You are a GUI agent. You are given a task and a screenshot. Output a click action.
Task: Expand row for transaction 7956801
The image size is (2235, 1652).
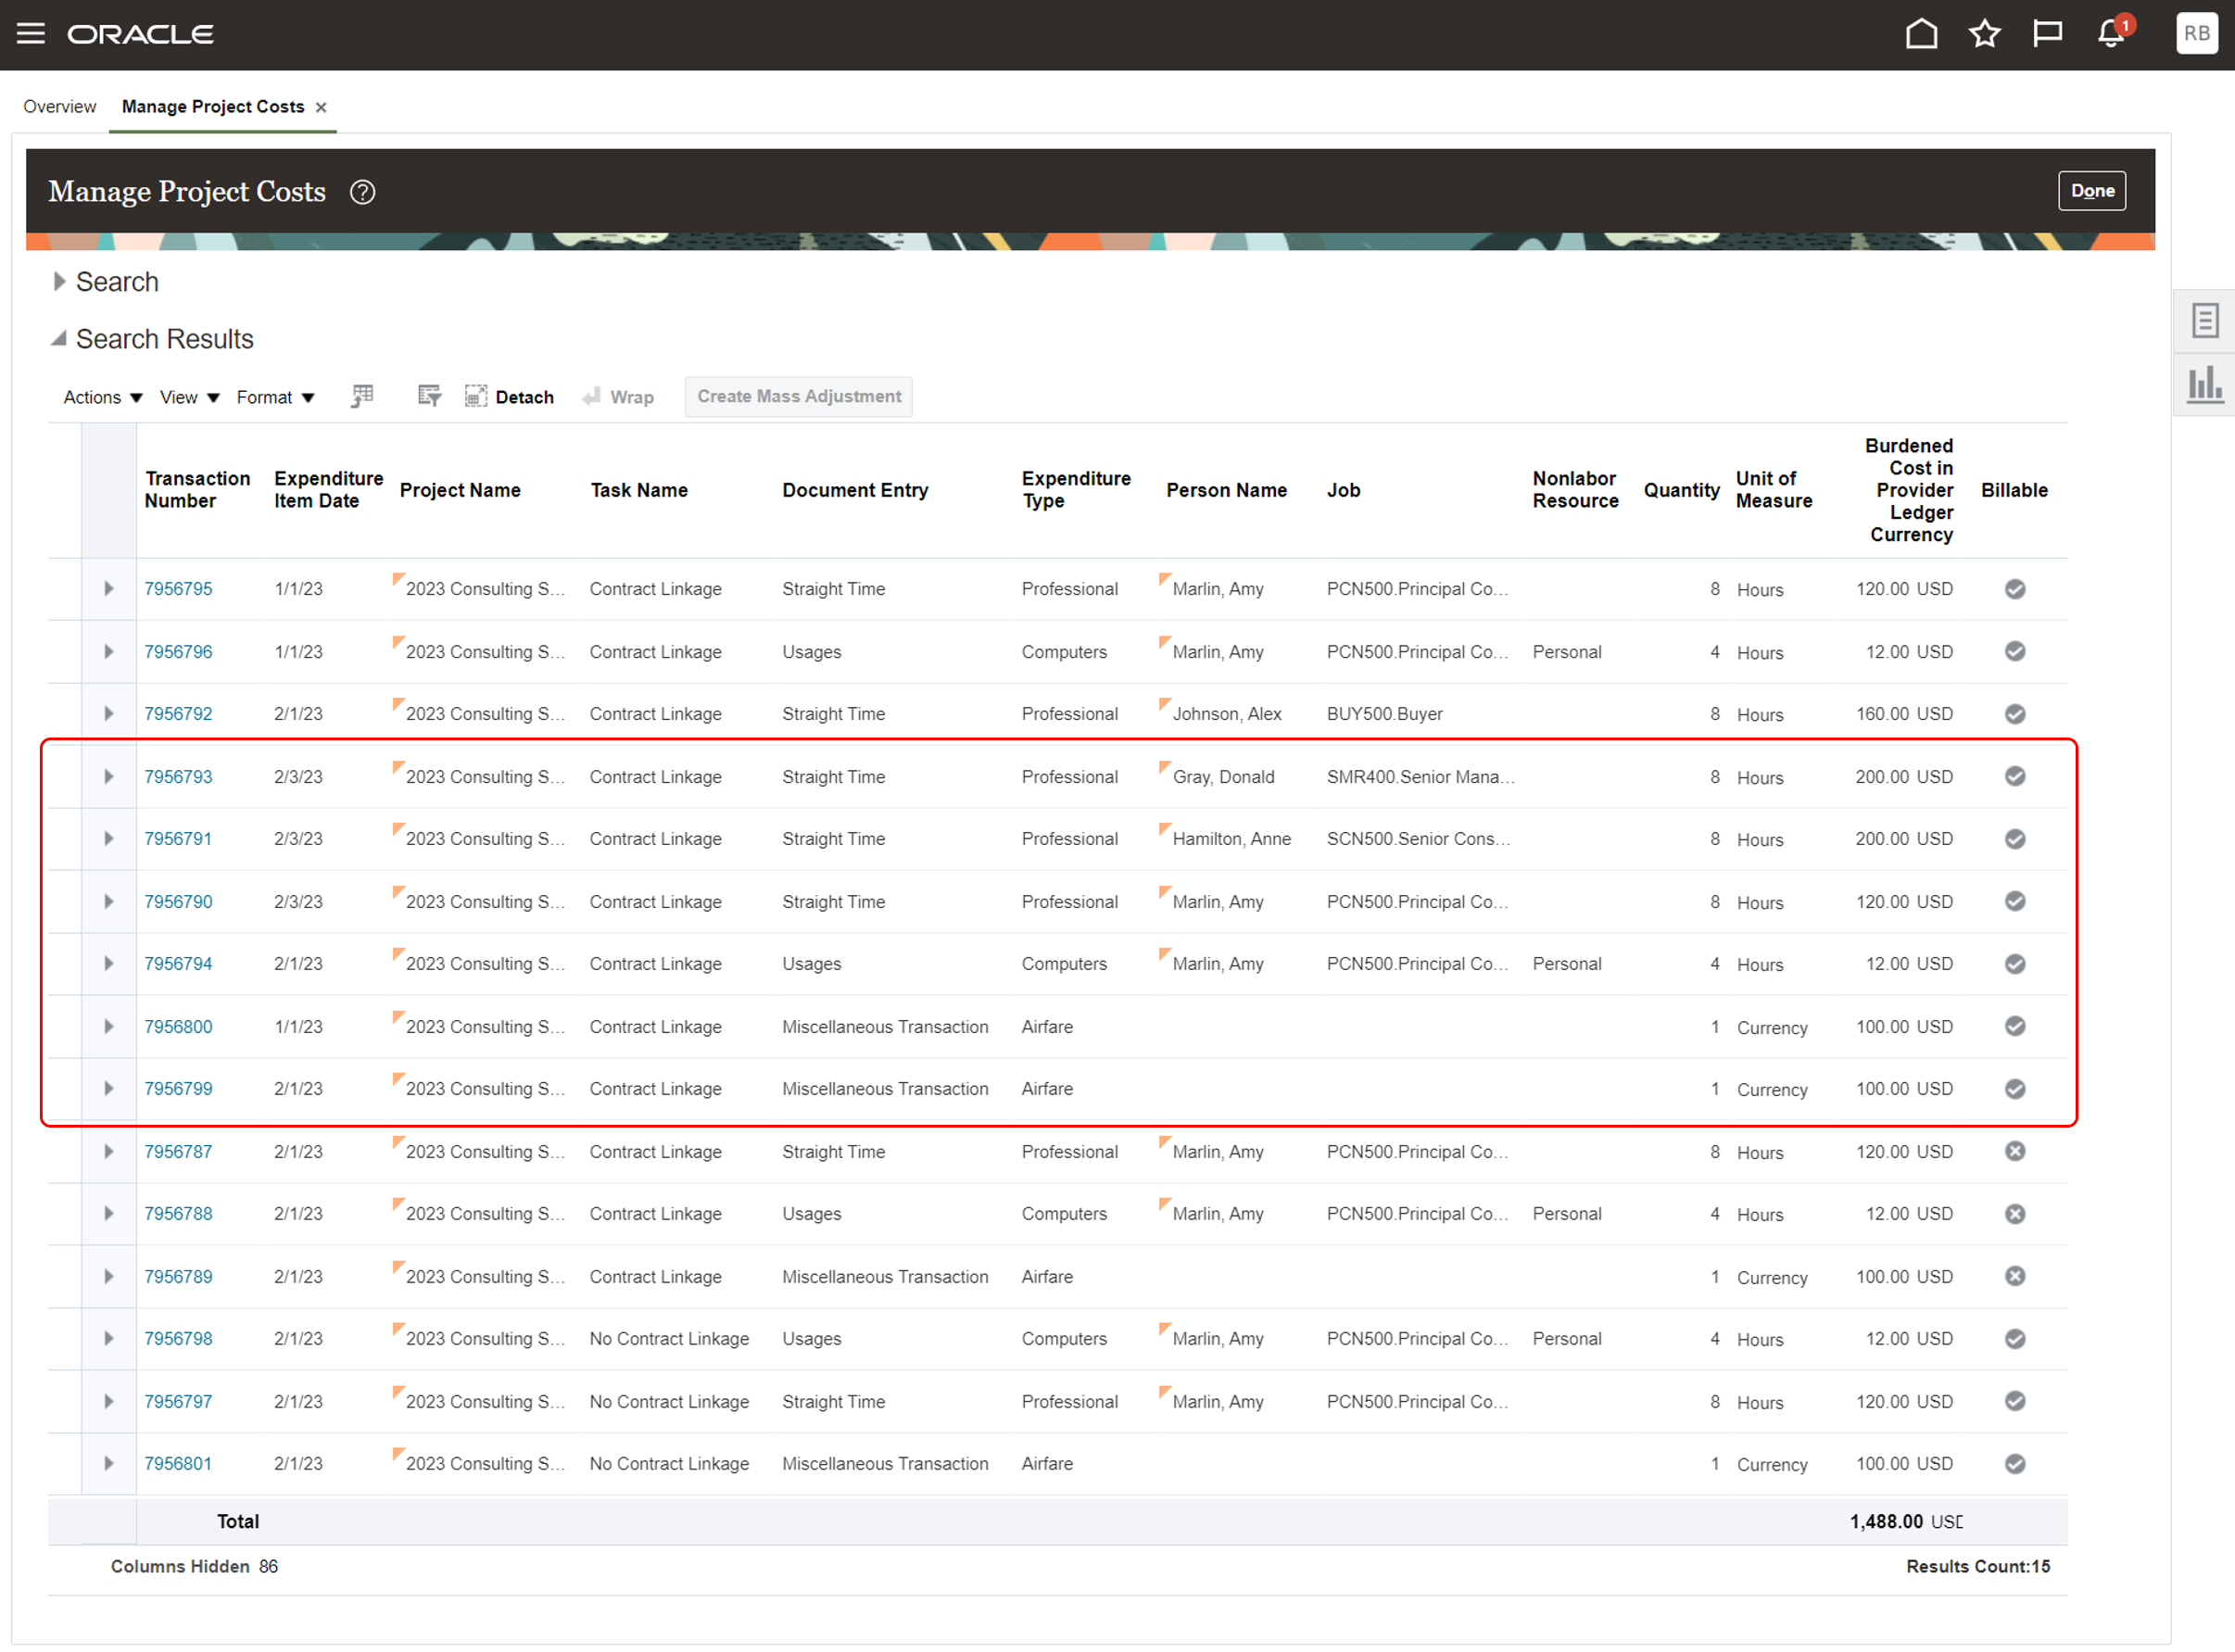[x=108, y=1464]
